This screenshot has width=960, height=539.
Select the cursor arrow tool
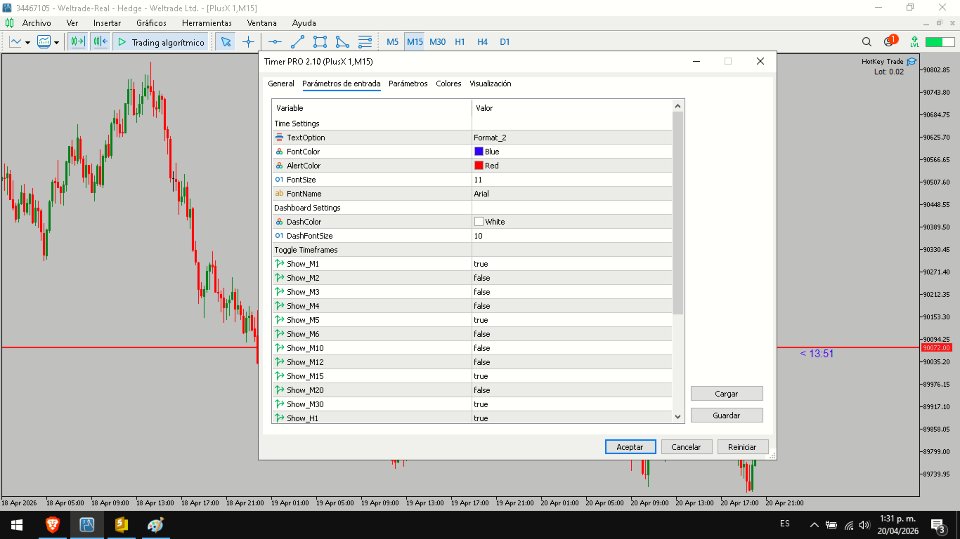[226, 42]
